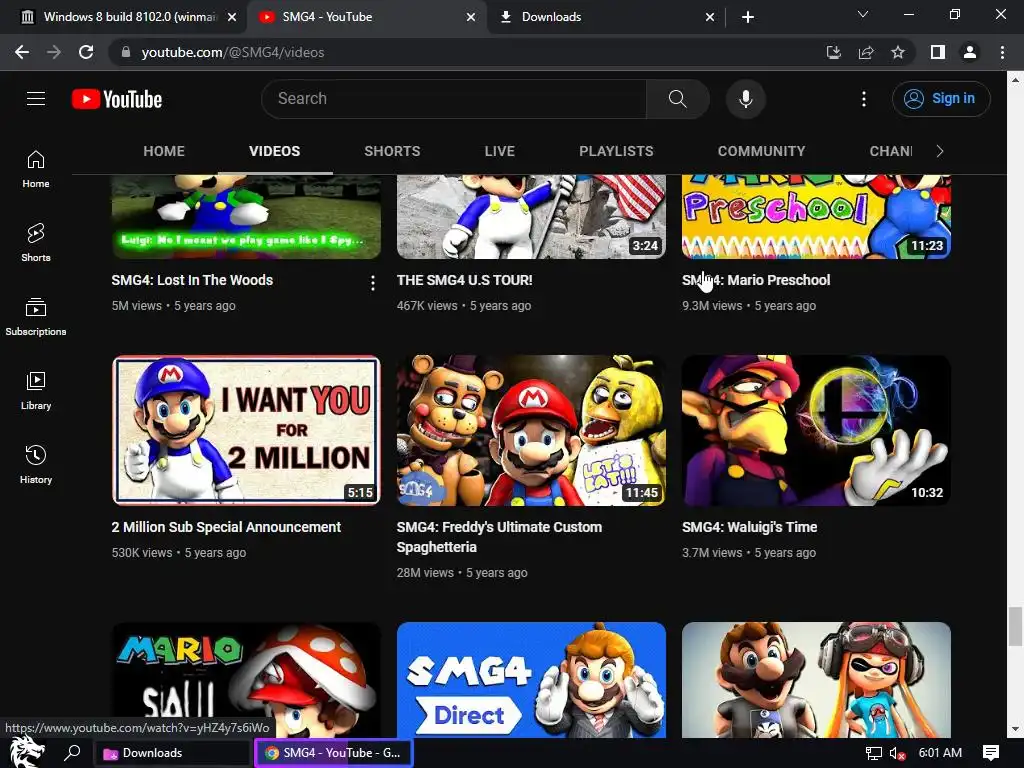Show more channel tabs with right chevron
The width and height of the screenshot is (1024, 768).
click(940, 151)
